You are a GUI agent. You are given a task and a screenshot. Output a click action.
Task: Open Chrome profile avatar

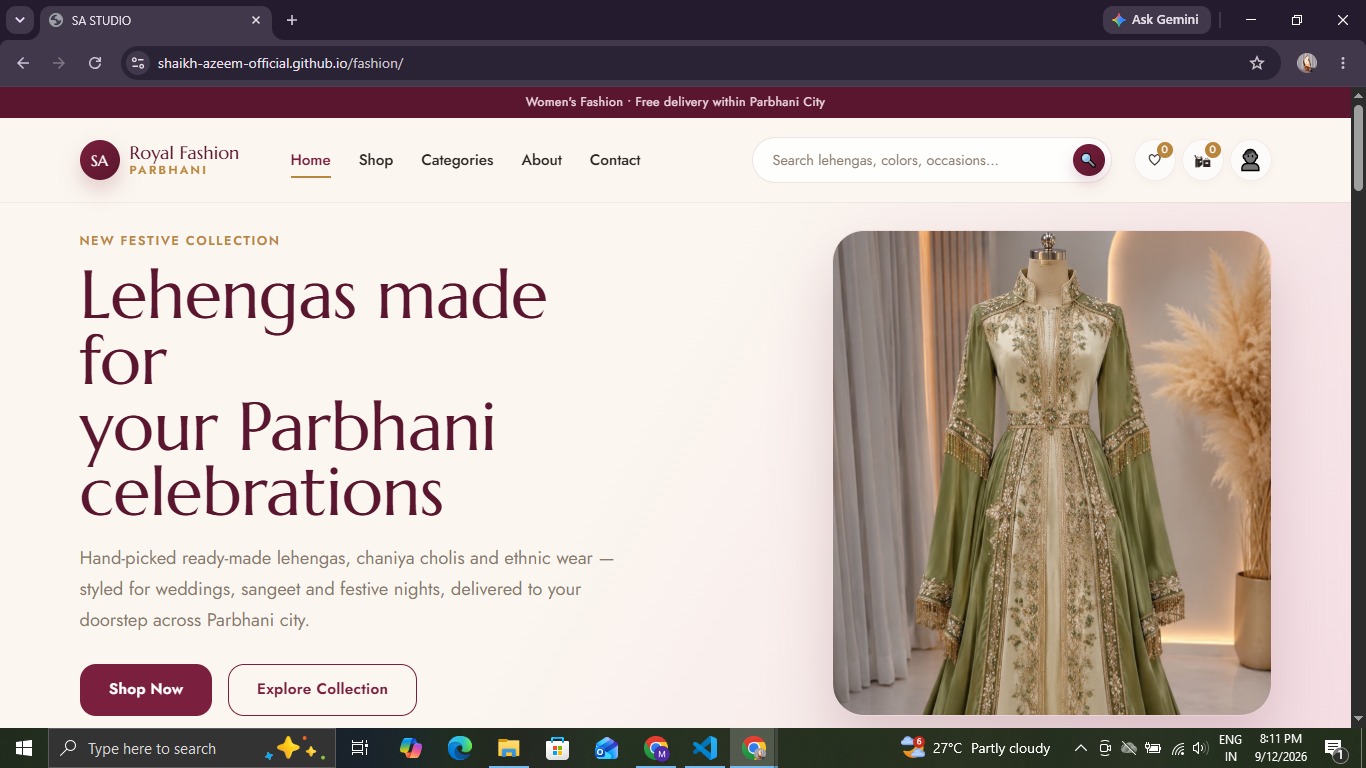1307,63
